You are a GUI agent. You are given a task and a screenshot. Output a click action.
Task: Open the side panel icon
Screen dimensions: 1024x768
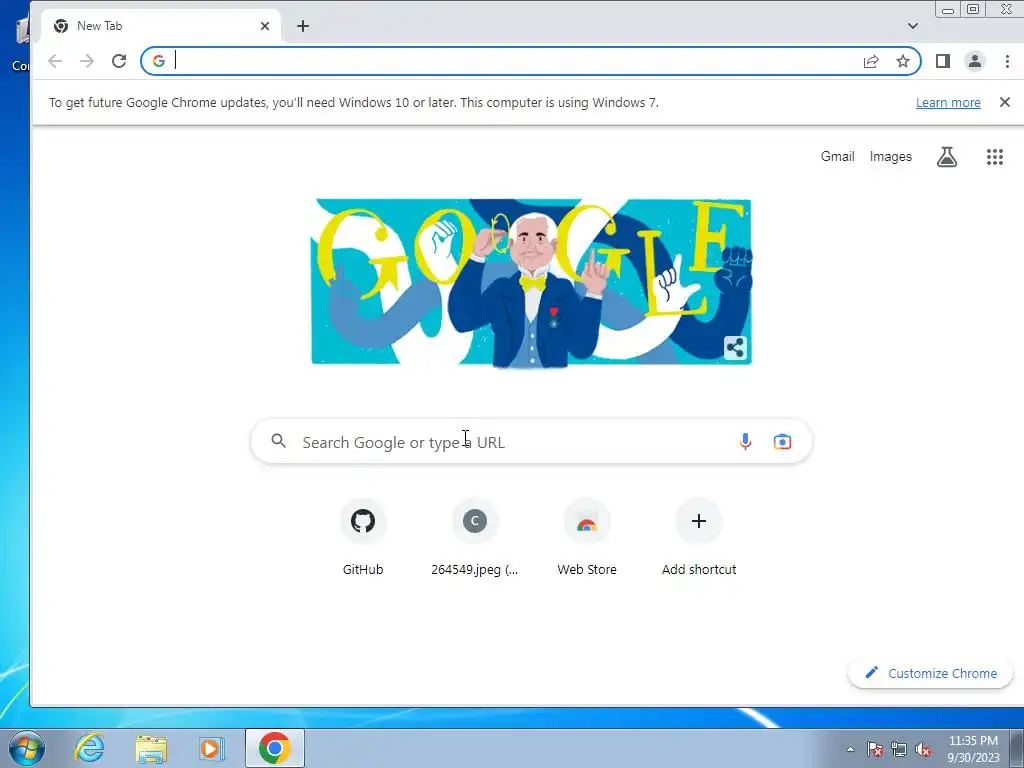(942, 61)
